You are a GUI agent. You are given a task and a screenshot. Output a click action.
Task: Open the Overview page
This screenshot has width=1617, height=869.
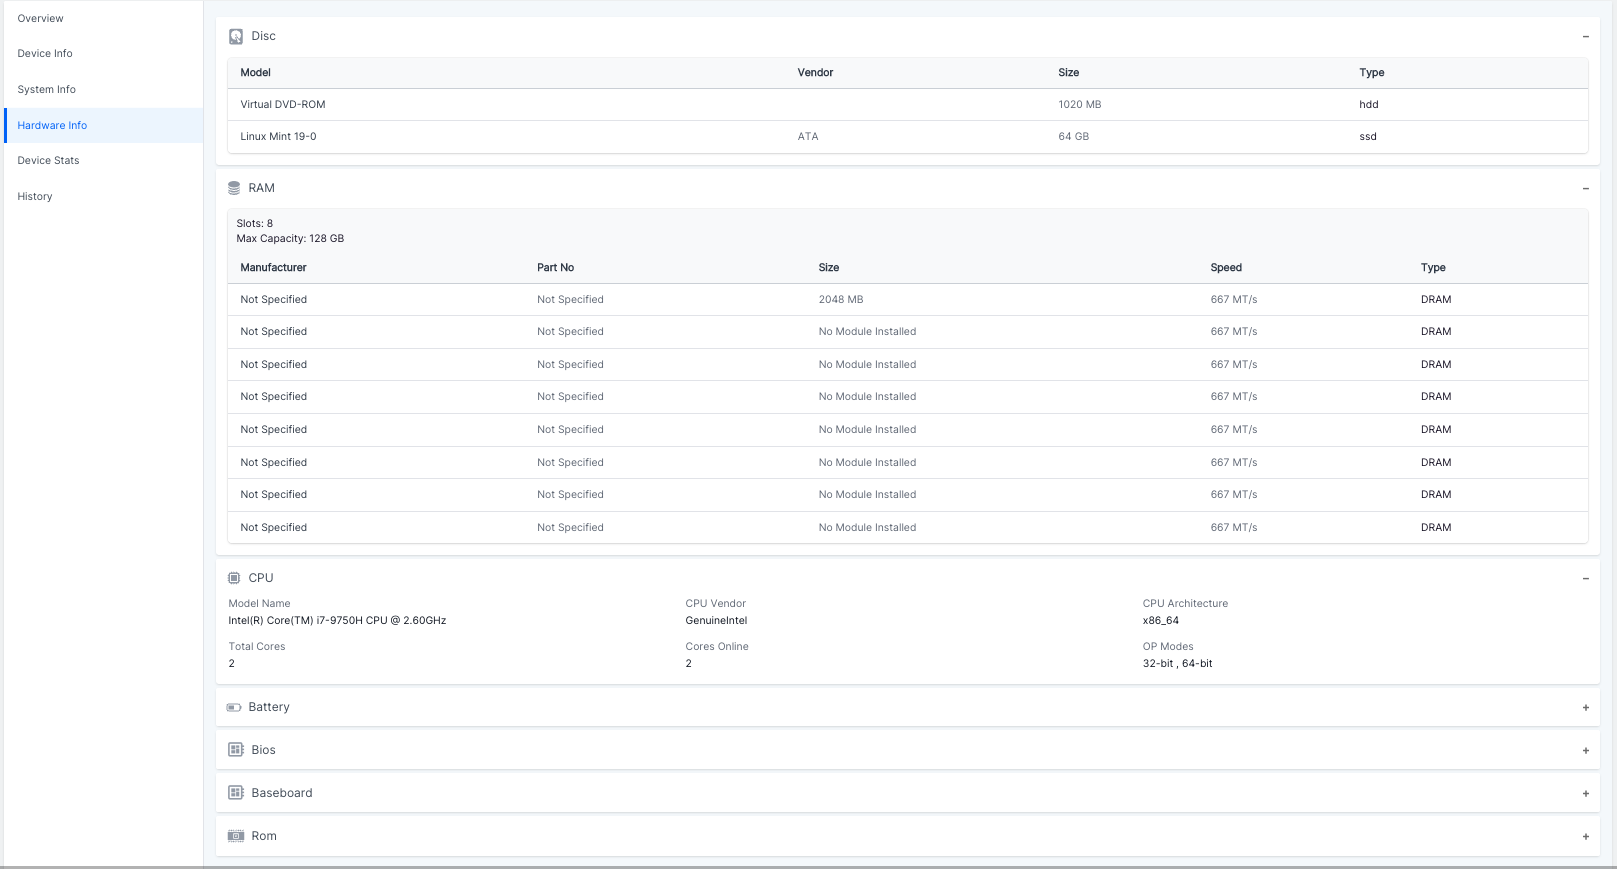point(41,19)
